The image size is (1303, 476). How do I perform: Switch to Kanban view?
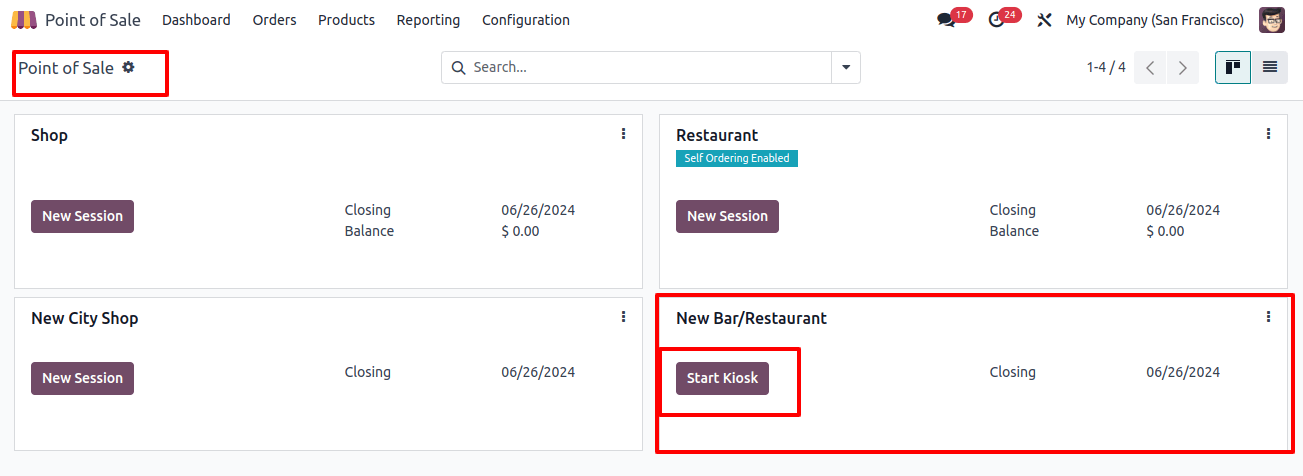(x=1233, y=67)
